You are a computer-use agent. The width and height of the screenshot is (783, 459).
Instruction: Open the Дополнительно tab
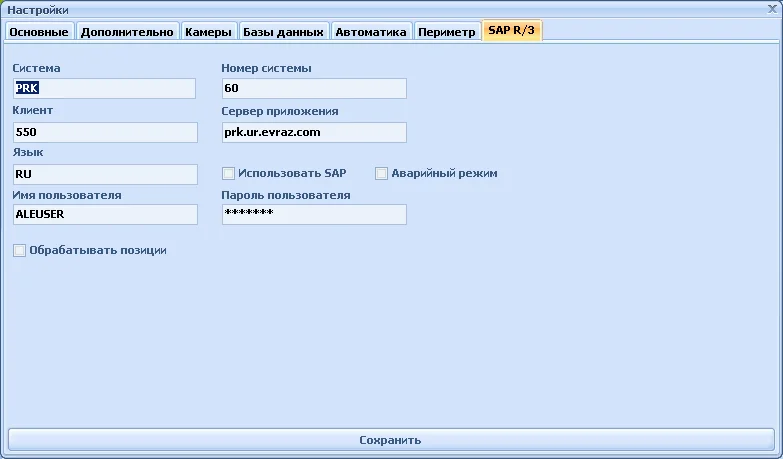128,32
